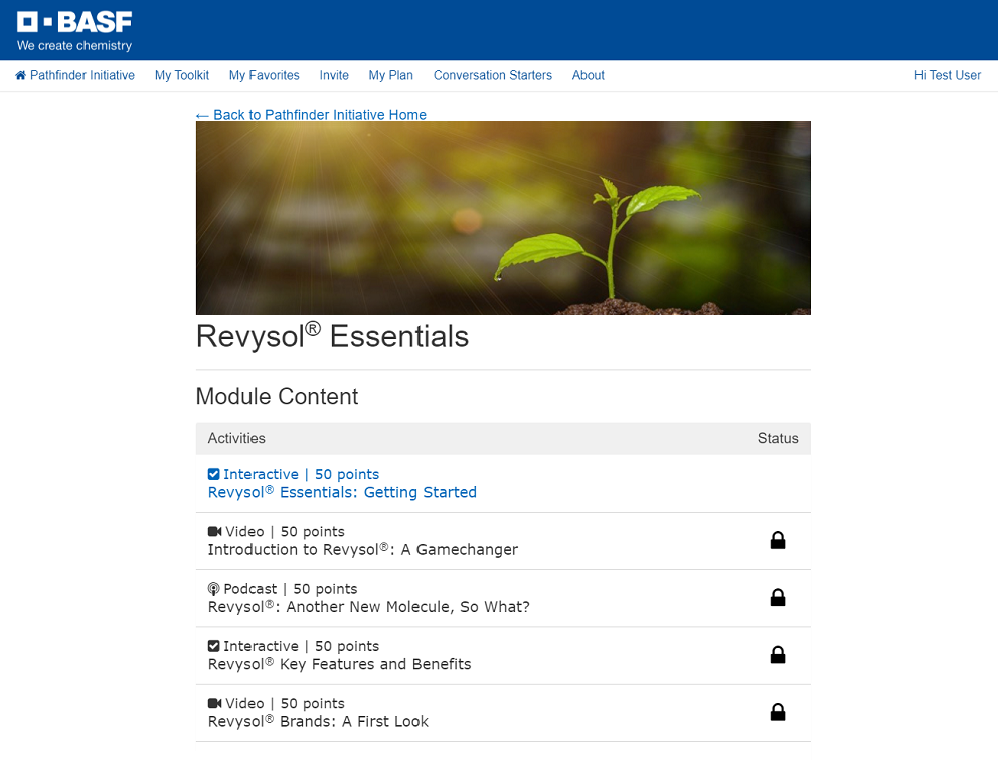The height and width of the screenshot is (760, 998).
Task: Open the About page
Action: point(588,75)
